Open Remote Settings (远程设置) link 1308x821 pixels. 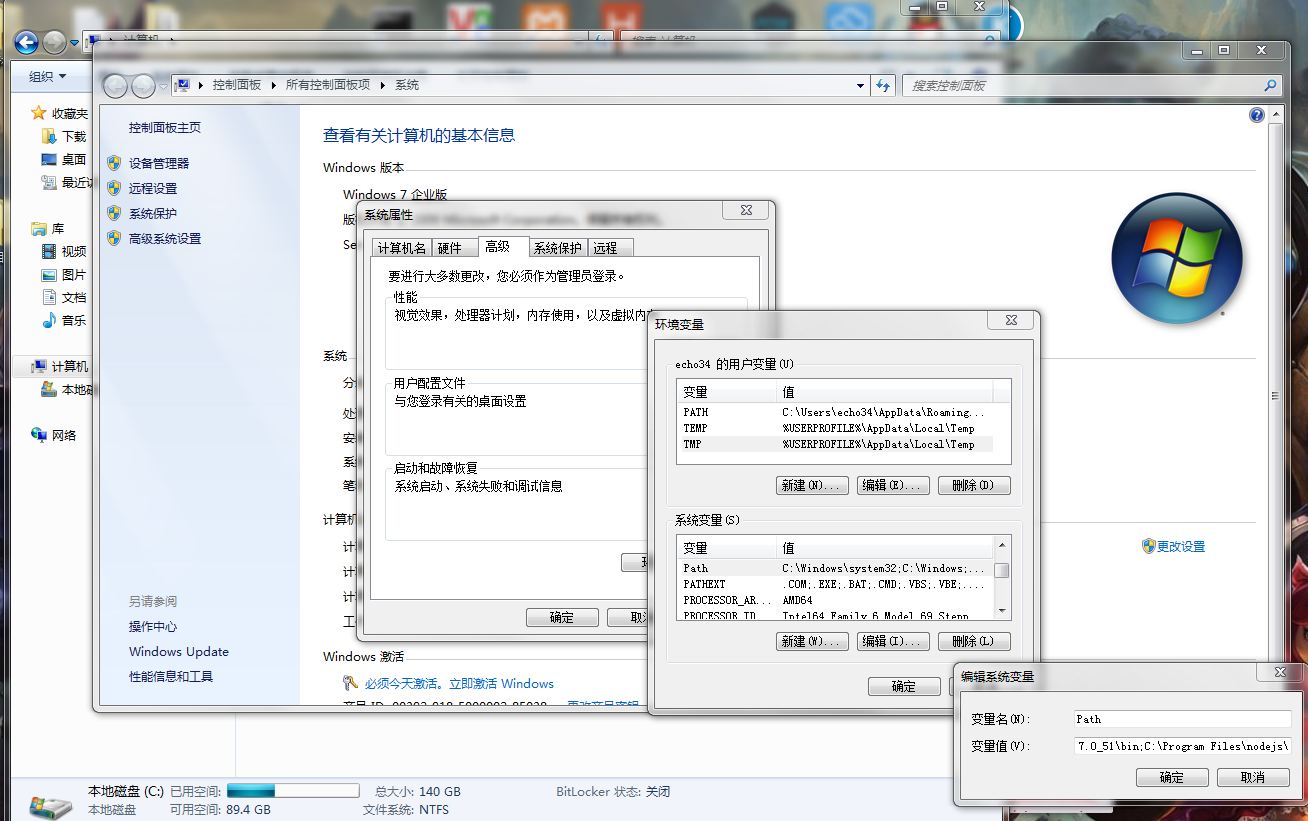[152, 188]
